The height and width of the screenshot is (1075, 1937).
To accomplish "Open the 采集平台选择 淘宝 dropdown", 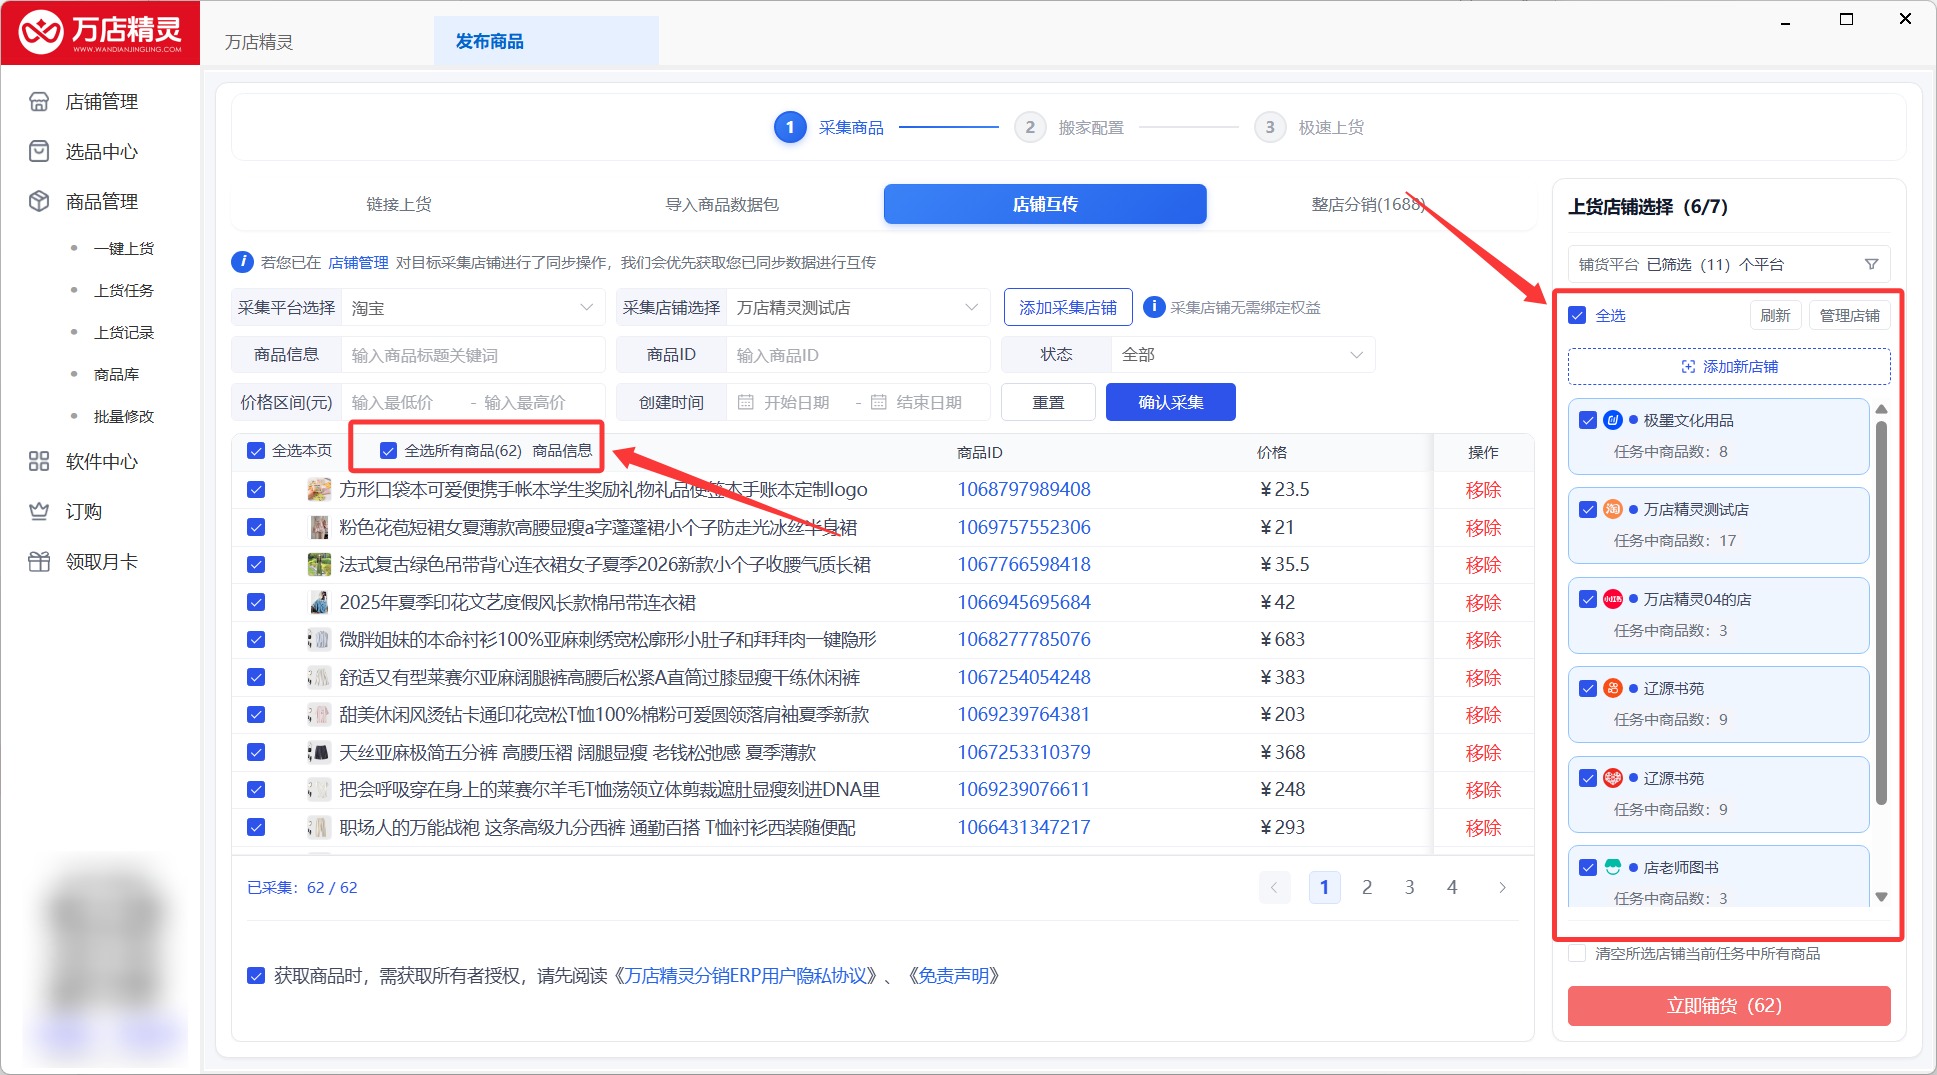I will coord(473,307).
